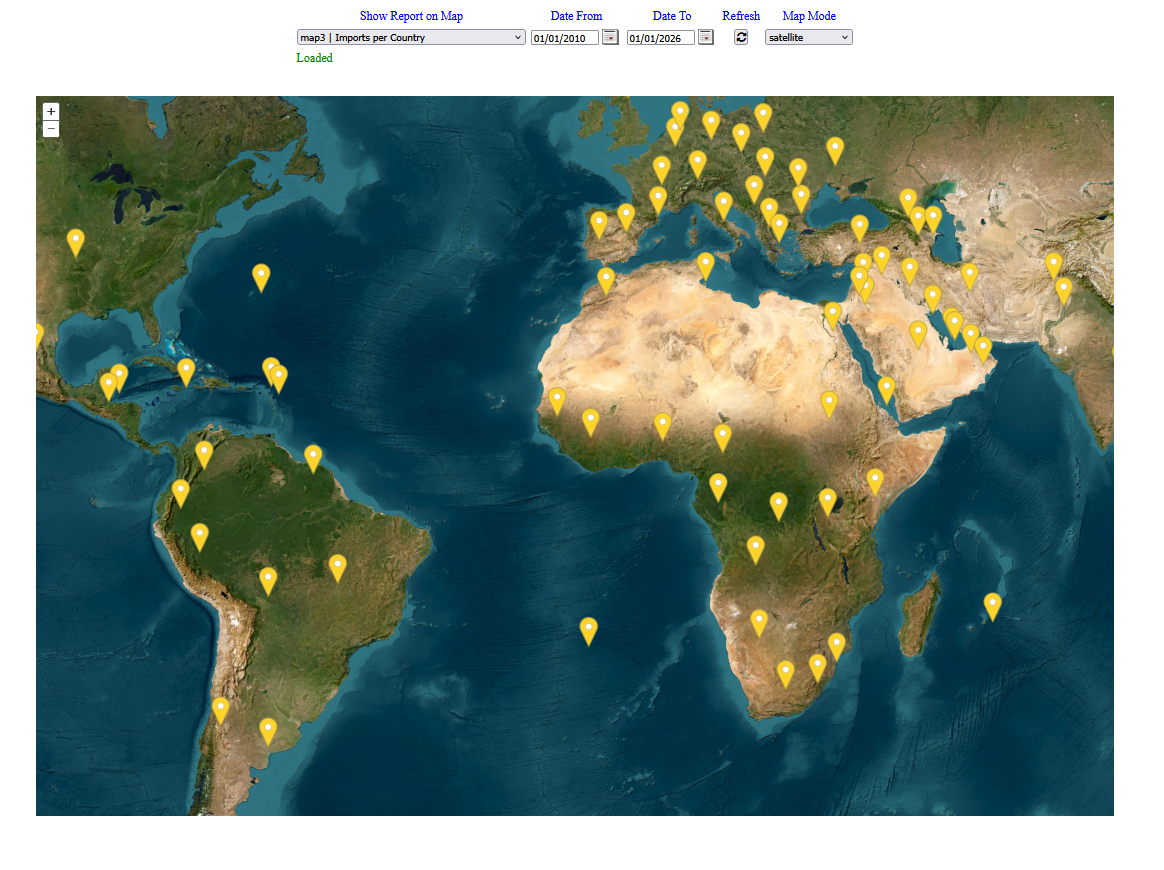Click the map marker over Chile
The height and width of the screenshot is (870, 1164).
tap(220, 709)
